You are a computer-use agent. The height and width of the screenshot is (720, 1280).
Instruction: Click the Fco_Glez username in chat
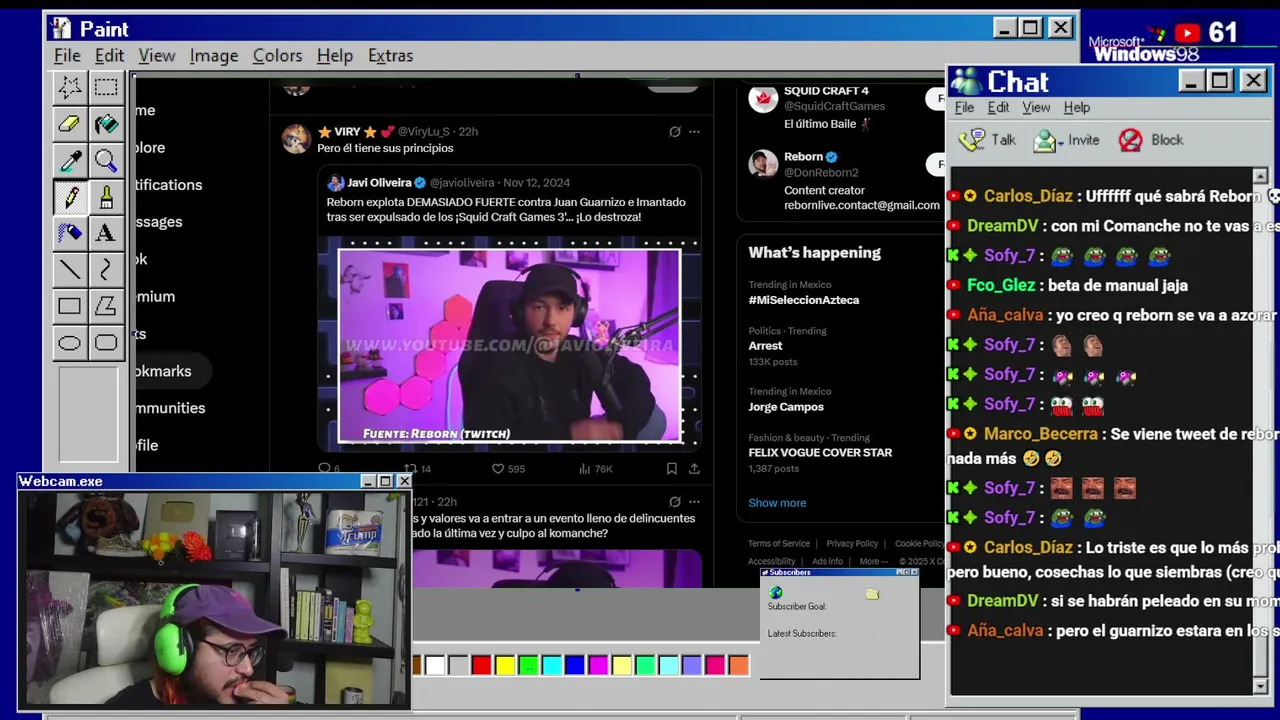click(1001, 285)
